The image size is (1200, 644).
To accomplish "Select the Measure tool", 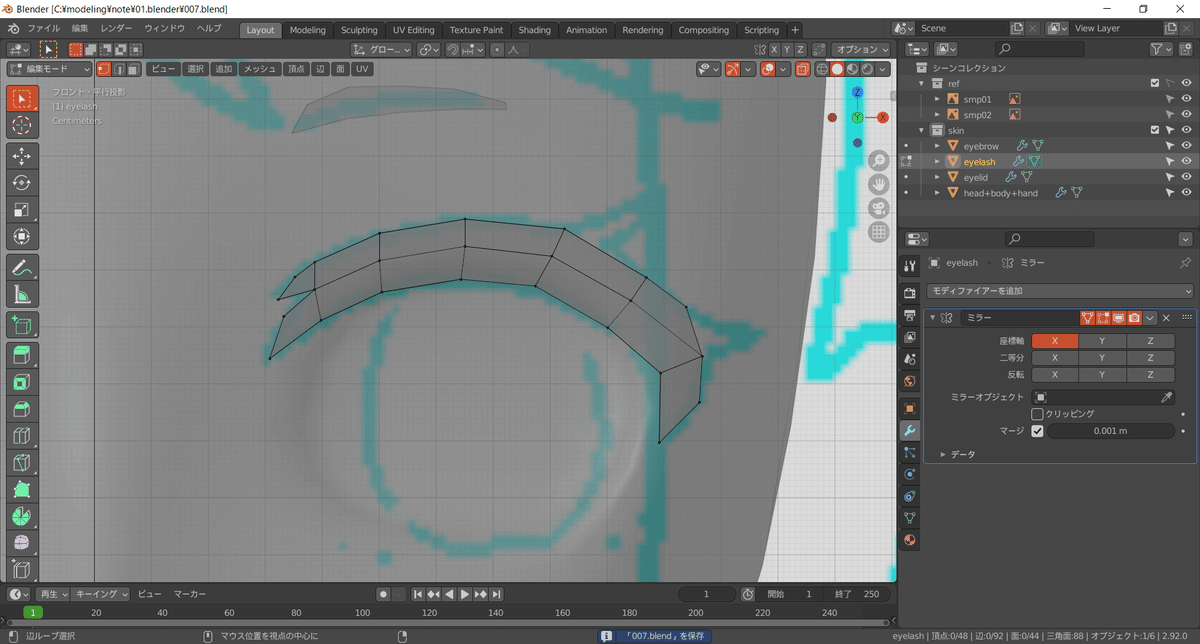I will 23,295.
